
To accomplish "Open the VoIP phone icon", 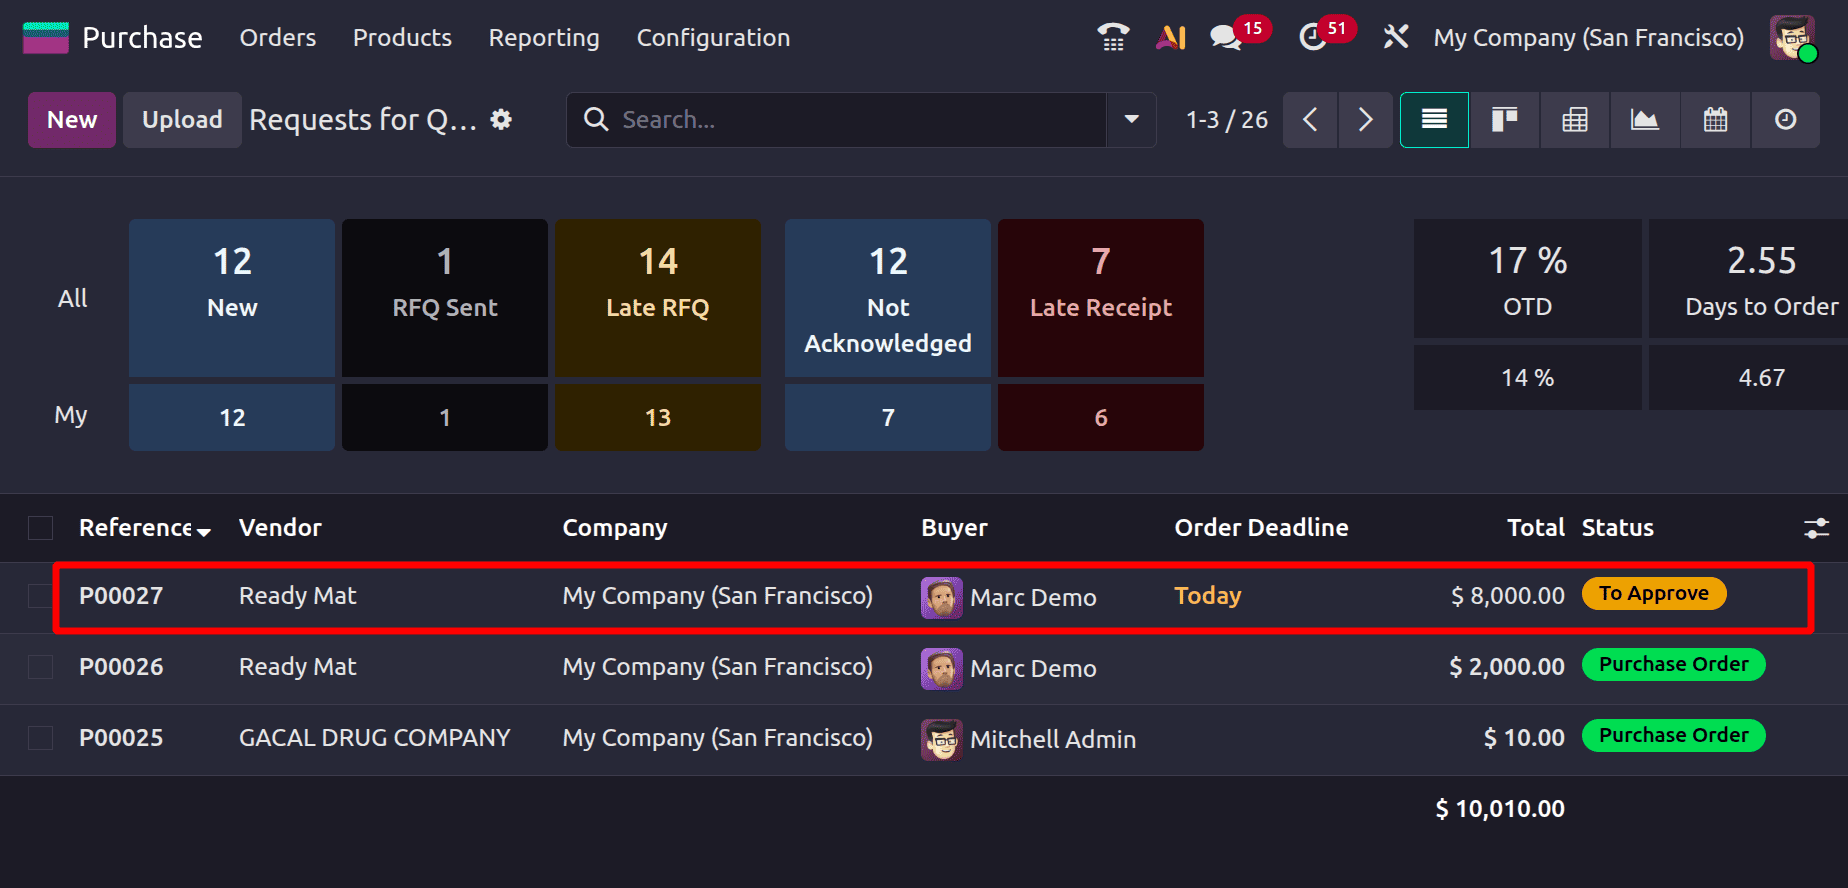I will coord(1113,38).
